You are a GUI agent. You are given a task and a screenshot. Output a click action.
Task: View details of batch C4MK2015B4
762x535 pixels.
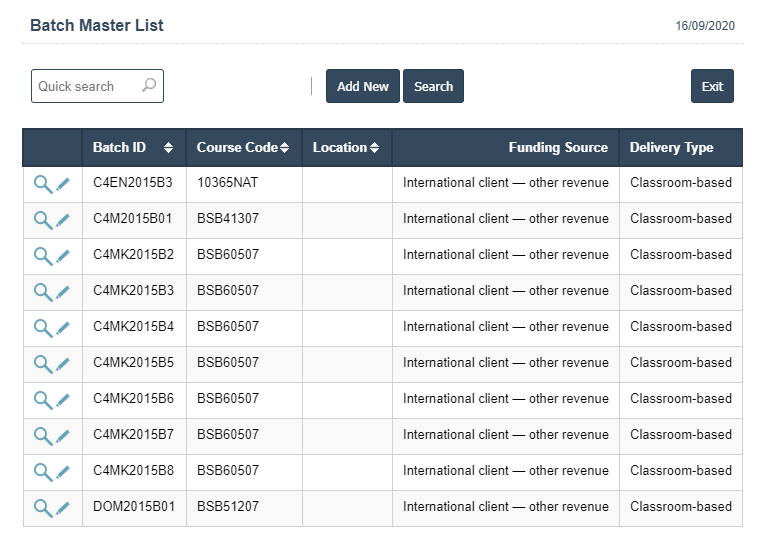(42, 328)
